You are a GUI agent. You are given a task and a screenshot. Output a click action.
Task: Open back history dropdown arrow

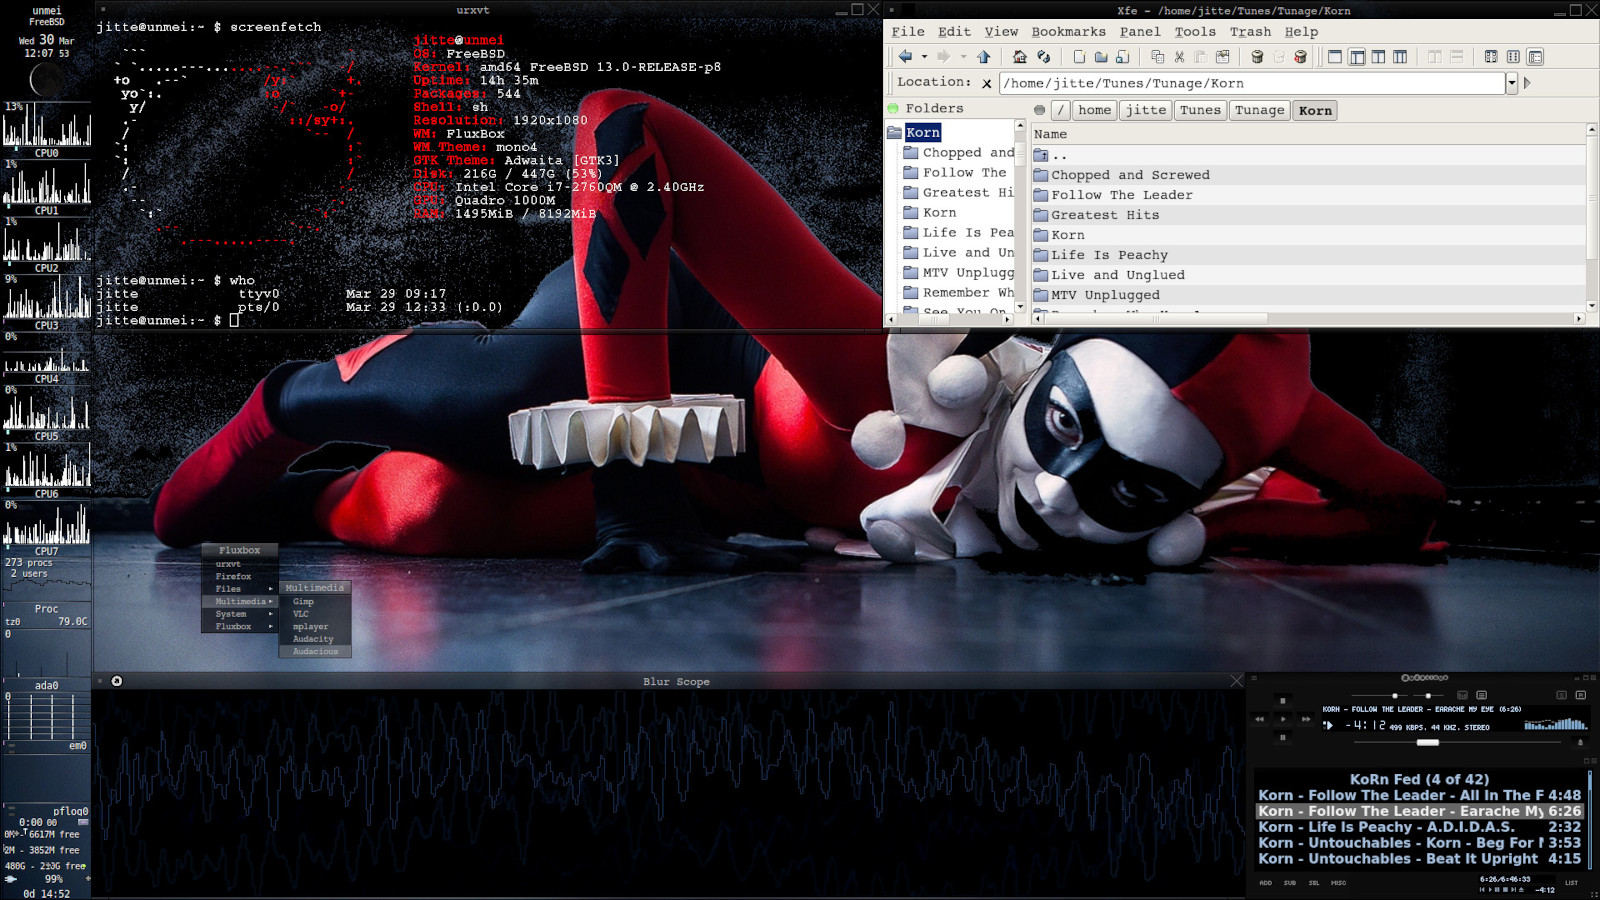pyautogui.click(x=924, y=57)
